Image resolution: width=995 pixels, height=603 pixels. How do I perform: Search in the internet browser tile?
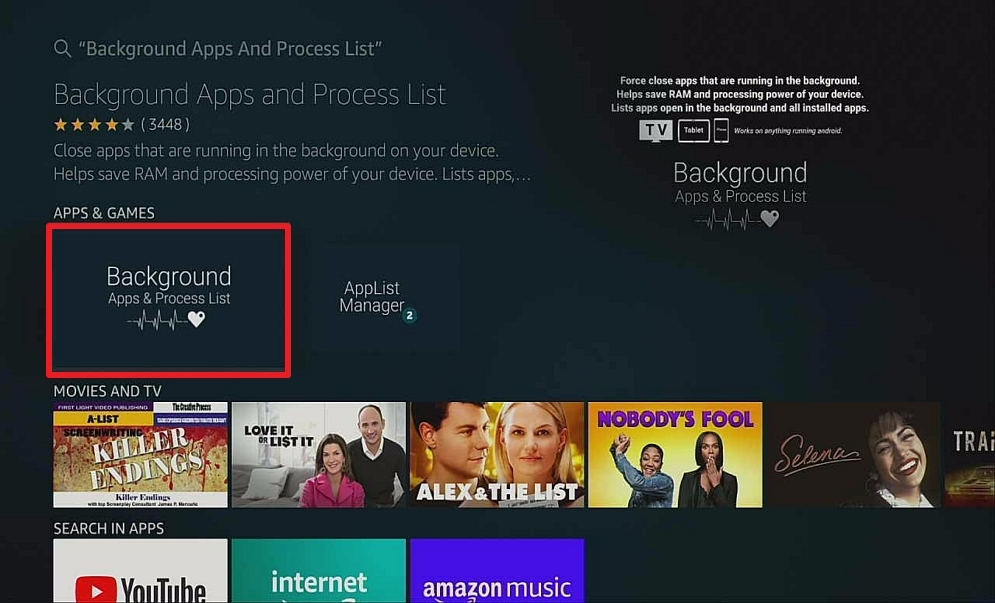(319, 571)
